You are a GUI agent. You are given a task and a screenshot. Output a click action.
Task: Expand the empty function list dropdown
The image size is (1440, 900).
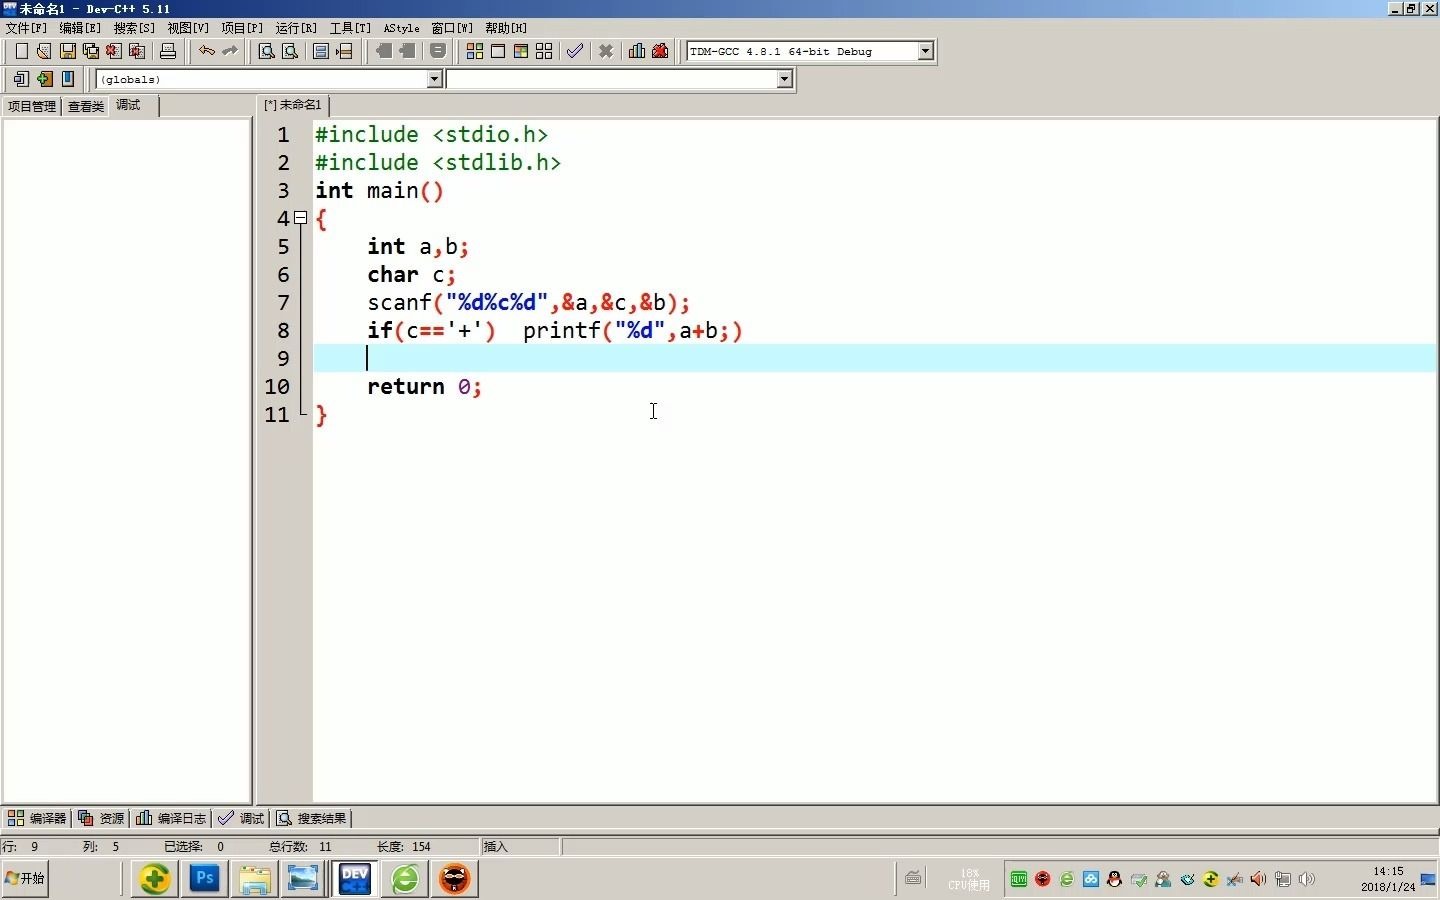[785, 79]
